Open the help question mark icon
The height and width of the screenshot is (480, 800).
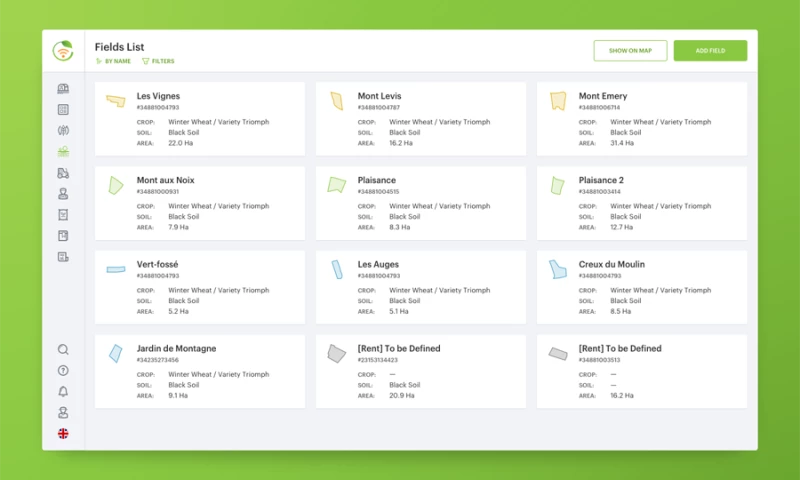point(63,371)
